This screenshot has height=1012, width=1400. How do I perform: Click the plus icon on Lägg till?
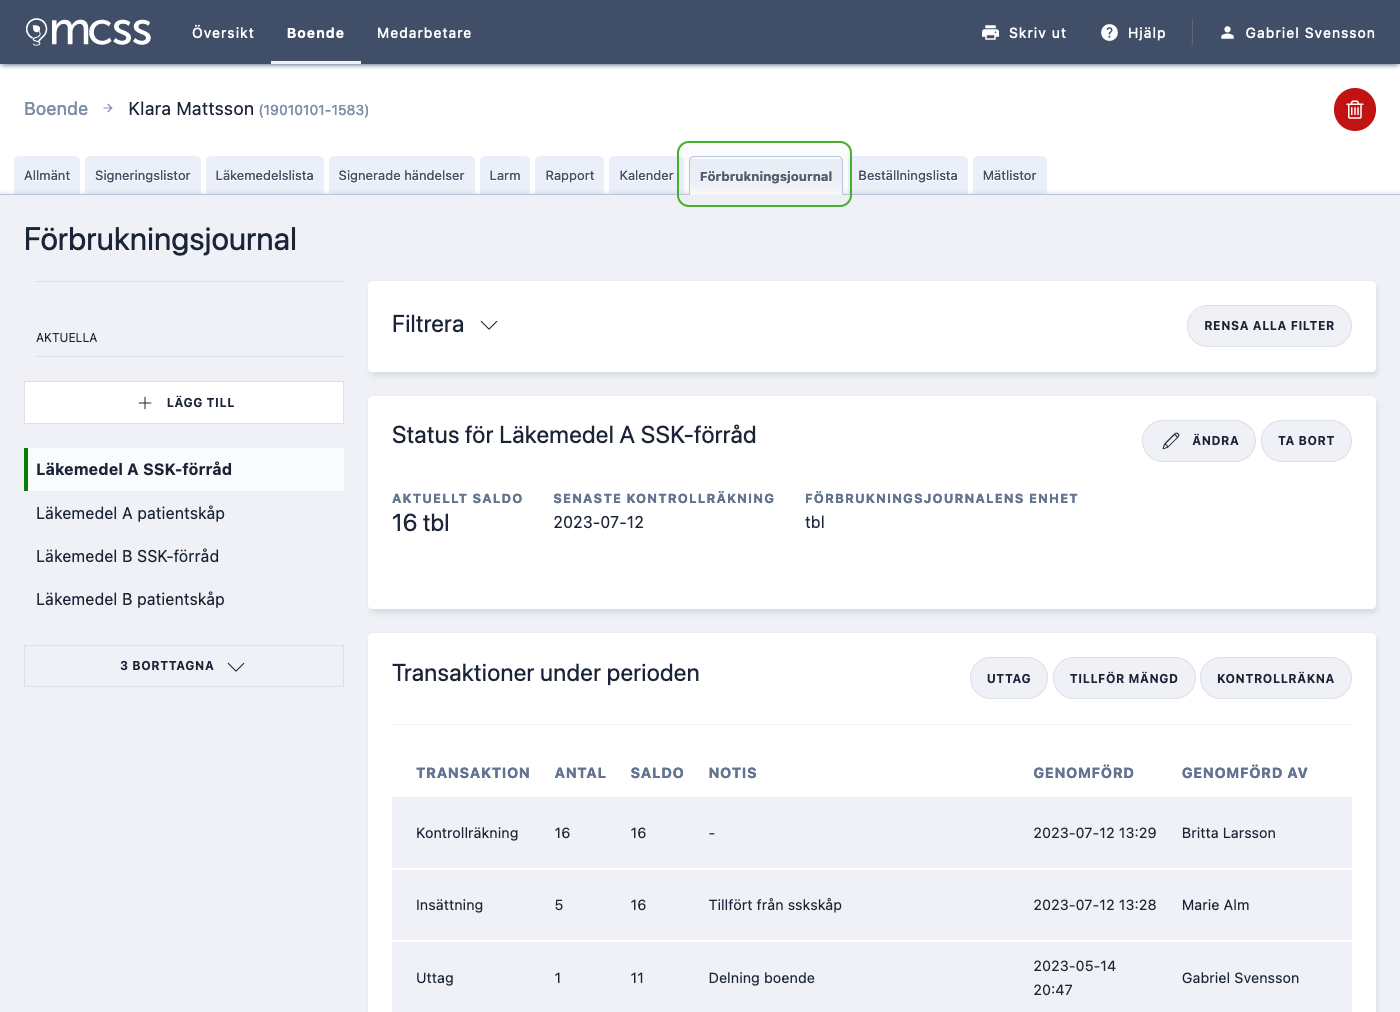pos(145,403)
